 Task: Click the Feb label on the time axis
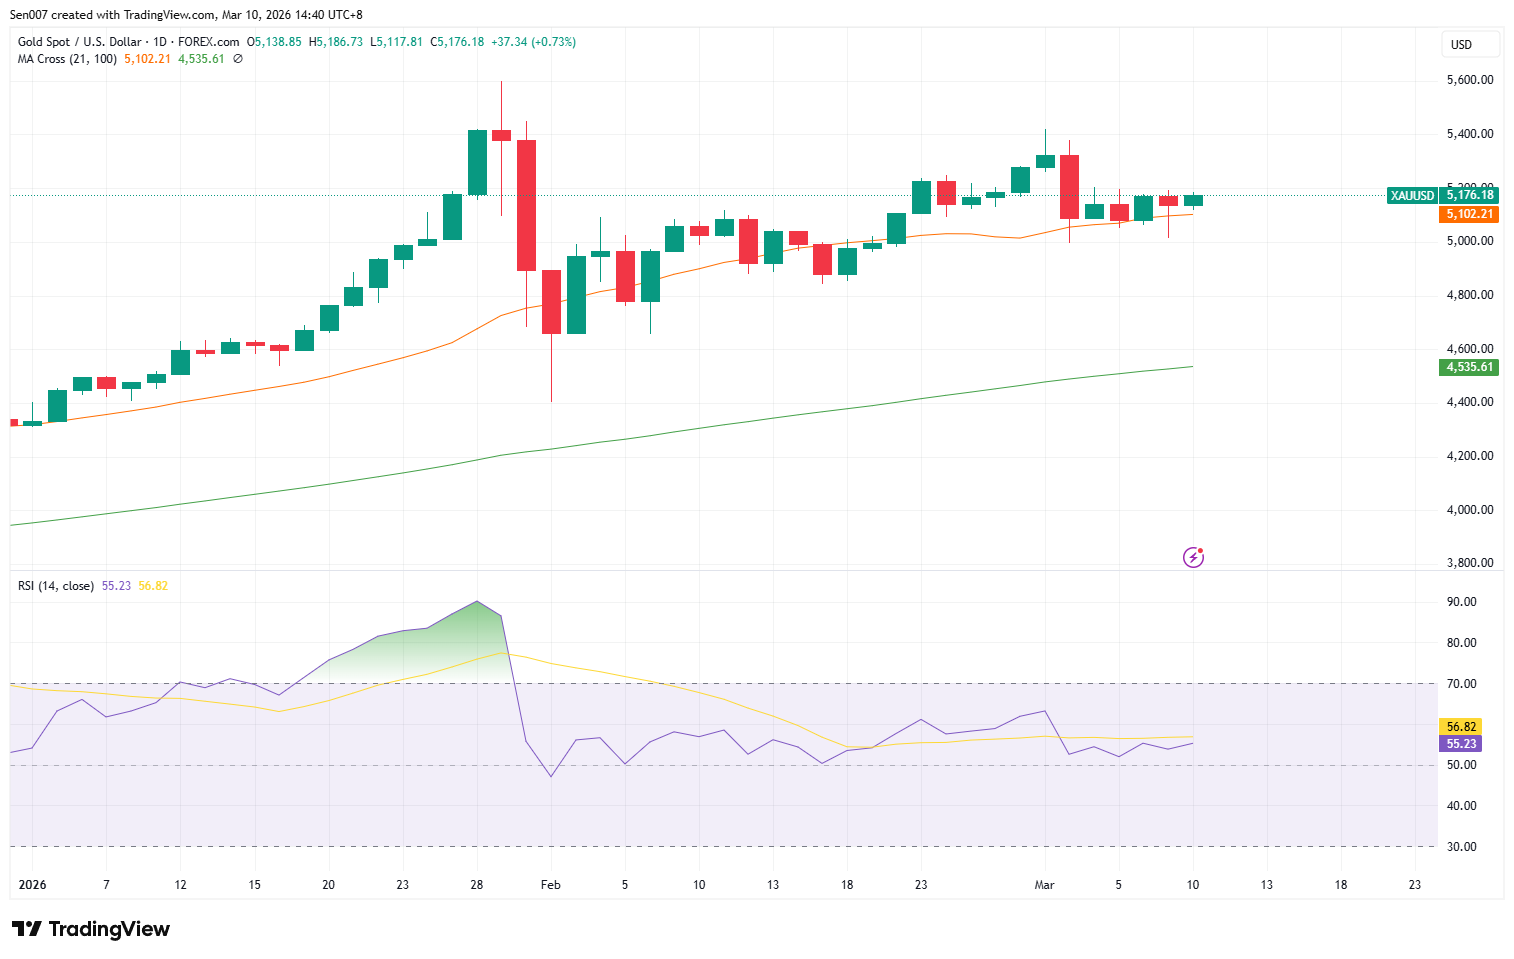(x=550, y=885)
